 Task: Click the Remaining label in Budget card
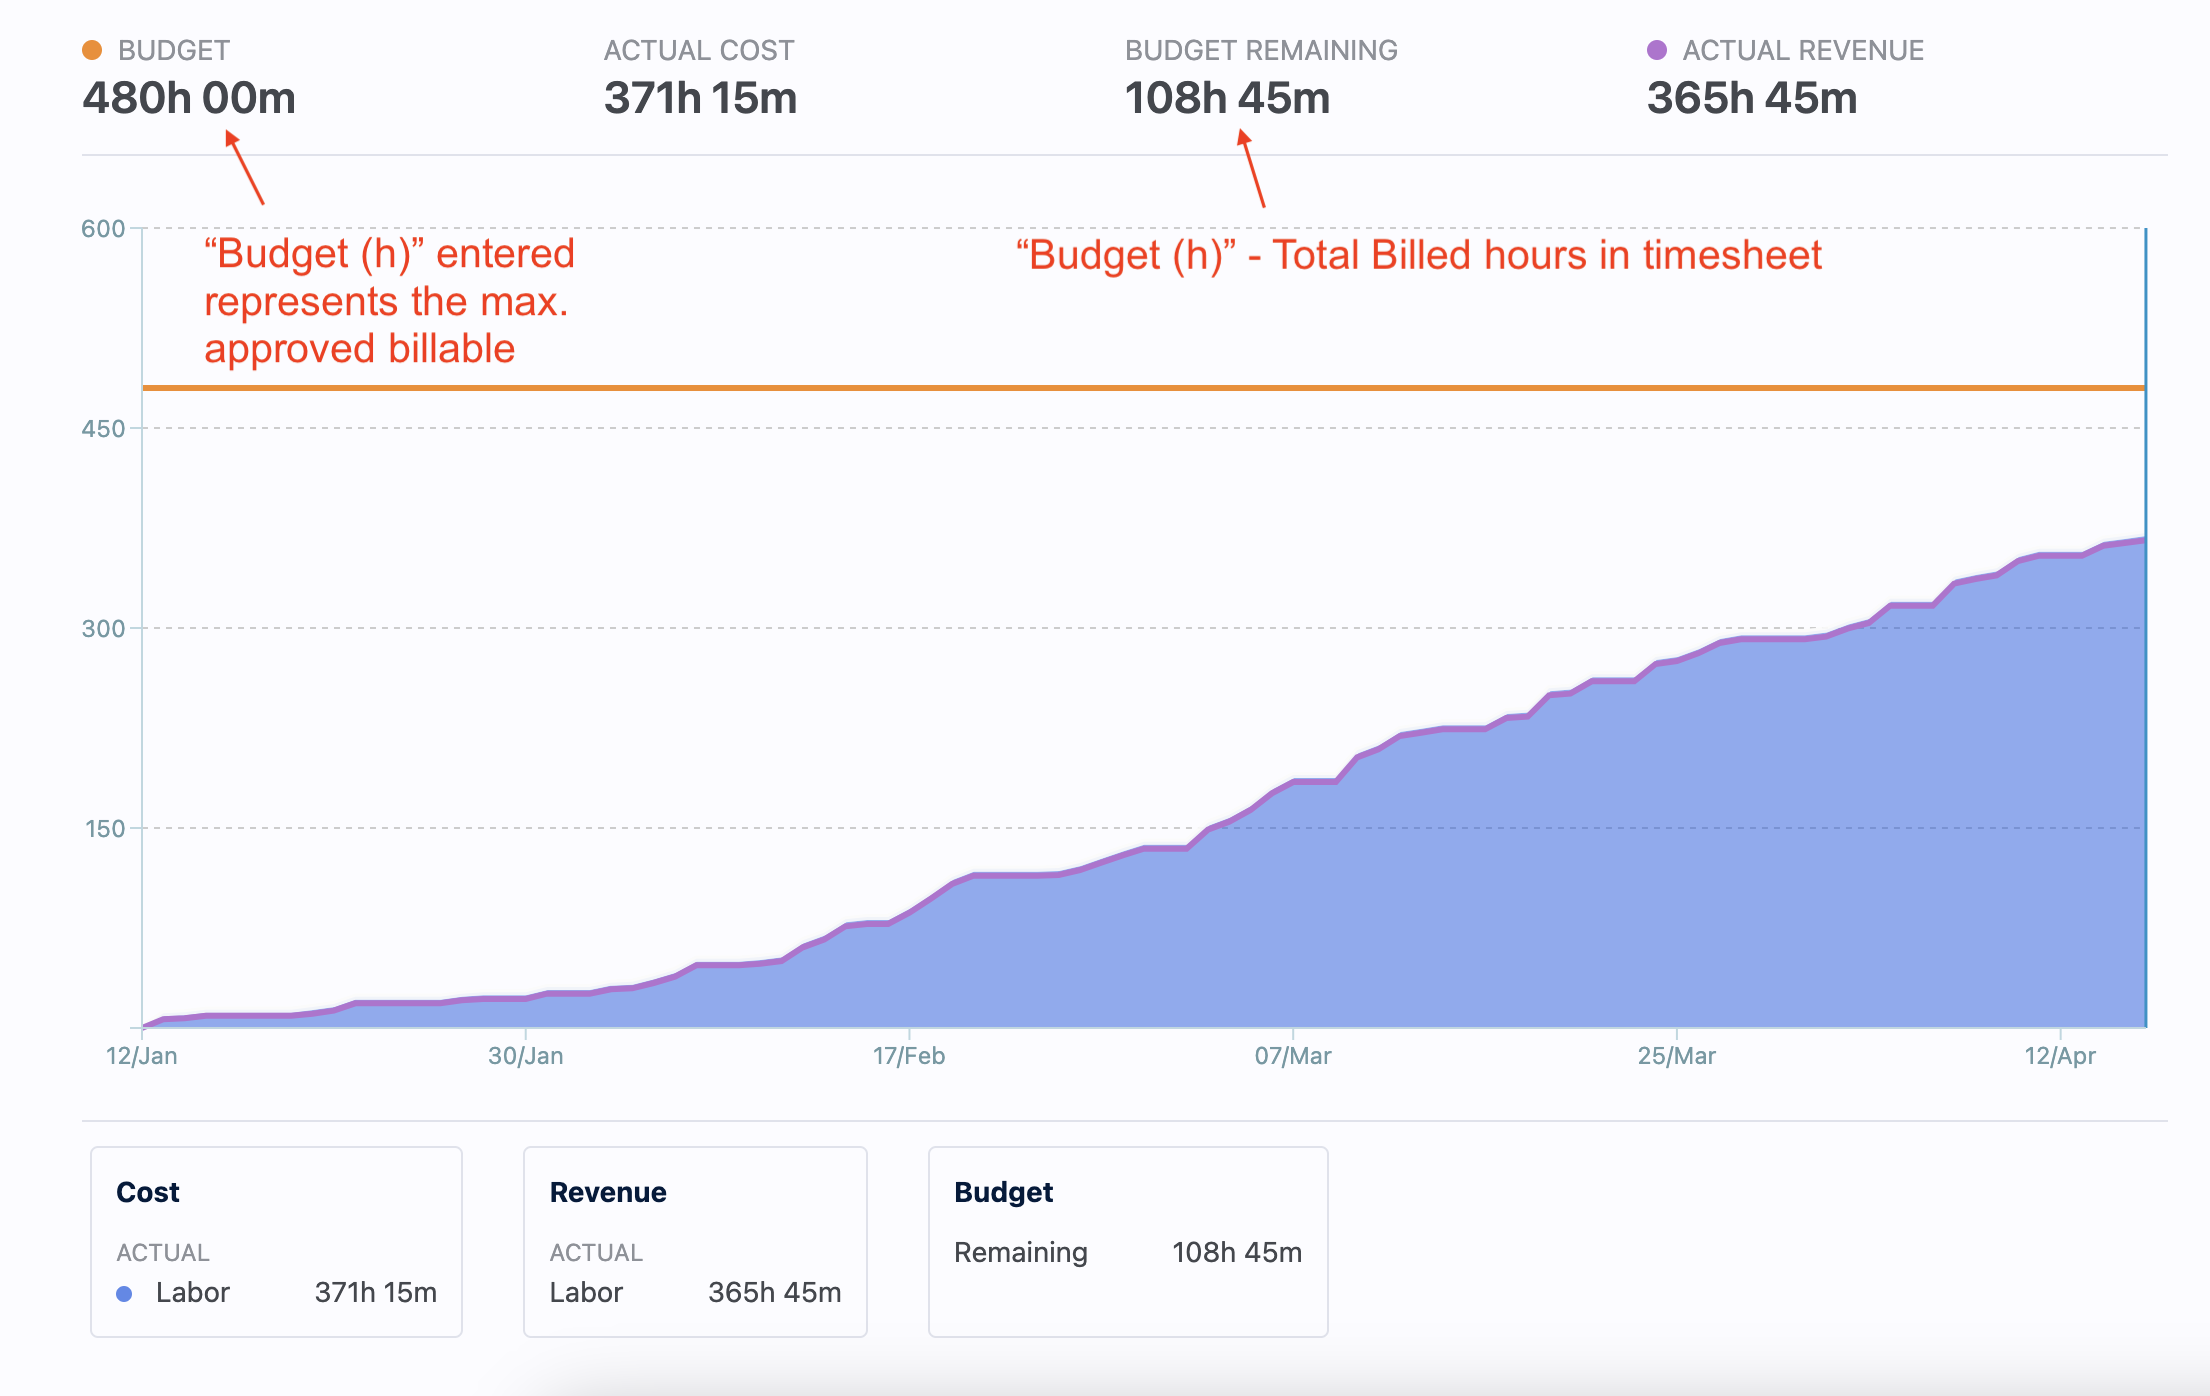click(1020, 1252)
